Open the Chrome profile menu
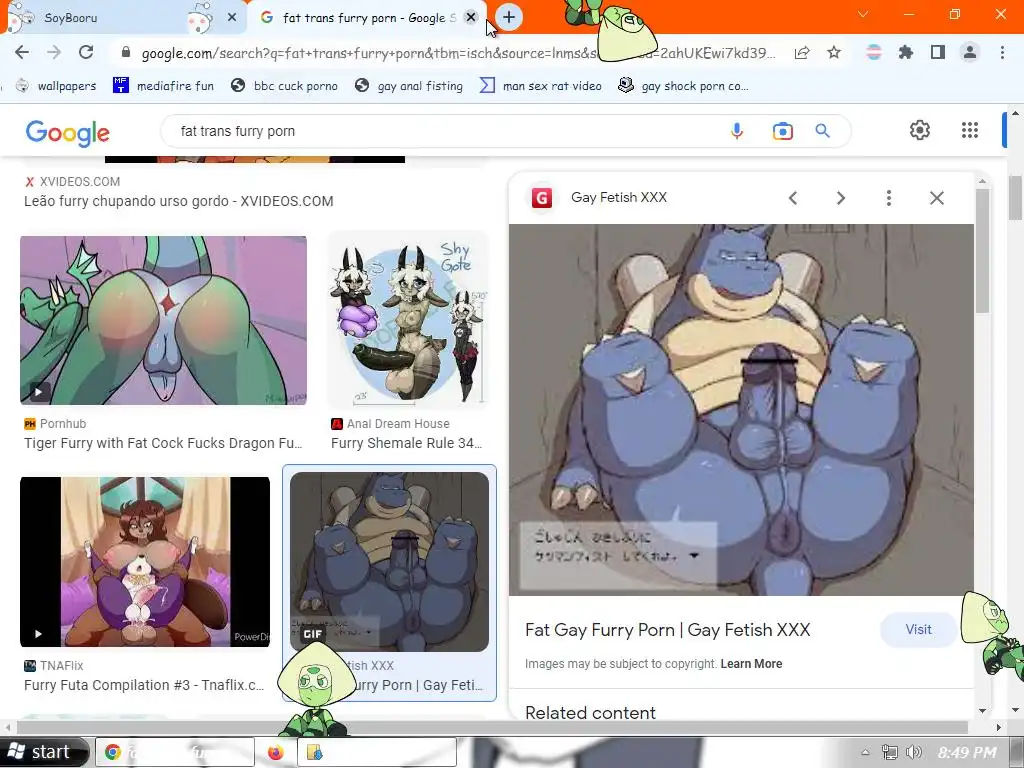The height and width of the screenshot is (768, 1024). point(970,52)
